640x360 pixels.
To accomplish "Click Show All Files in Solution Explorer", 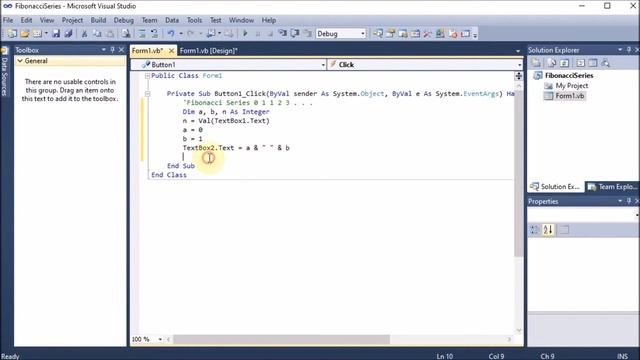I will pyautogui.click(x=551, y=63).
